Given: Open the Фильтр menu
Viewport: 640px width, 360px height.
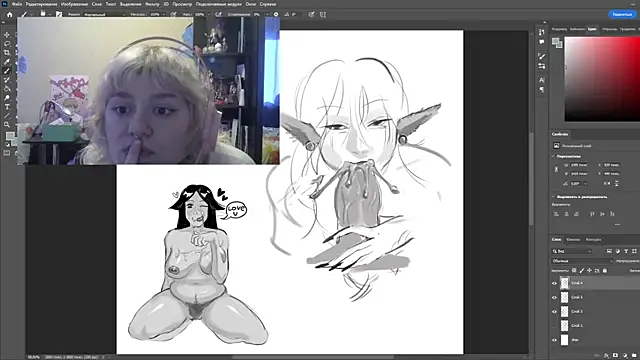Looking at the screenshot, I should coord(152,4).
